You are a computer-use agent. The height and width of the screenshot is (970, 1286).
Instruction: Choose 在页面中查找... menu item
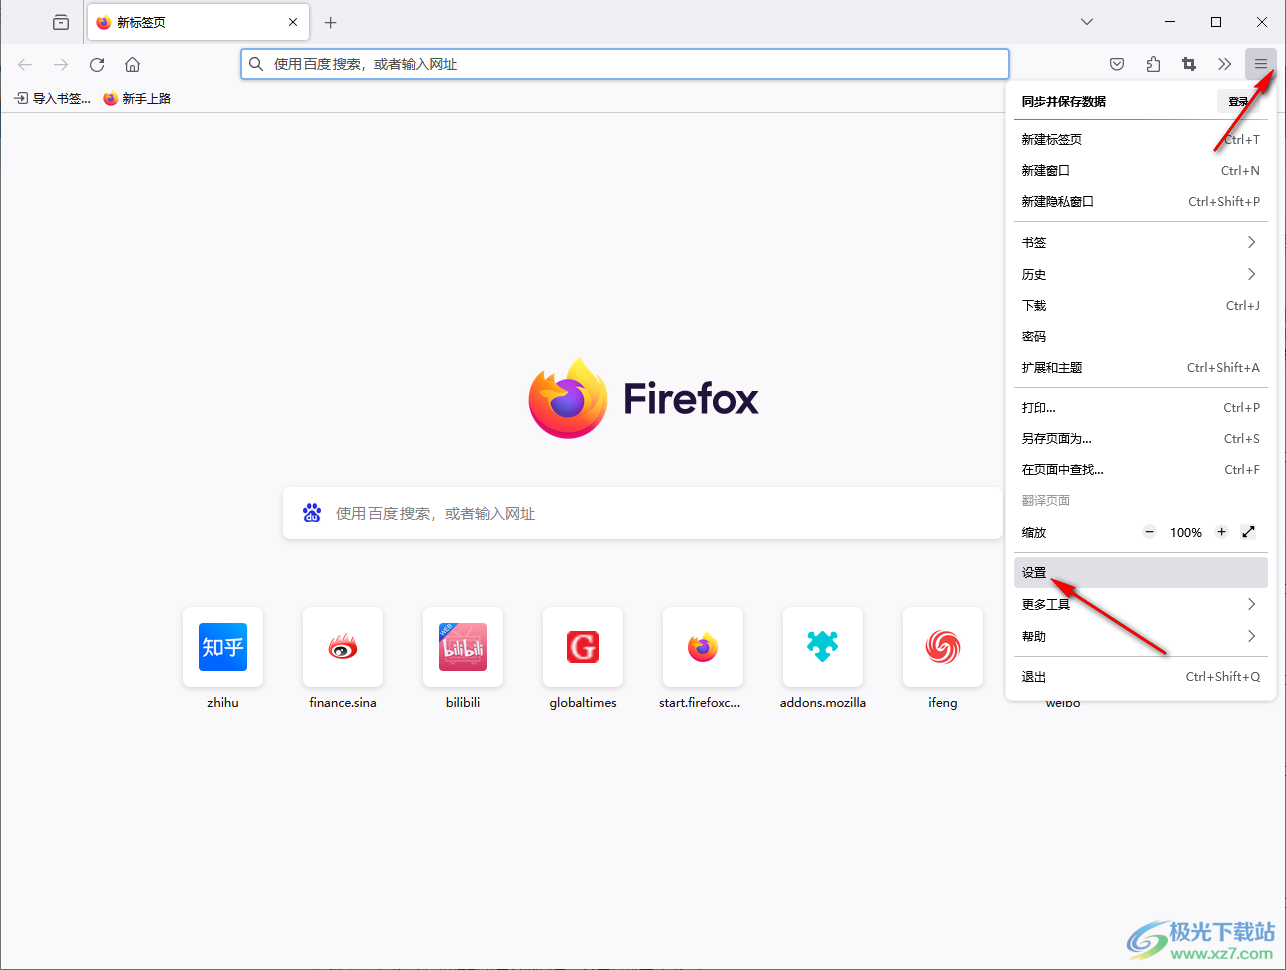tap(1140, 470)
